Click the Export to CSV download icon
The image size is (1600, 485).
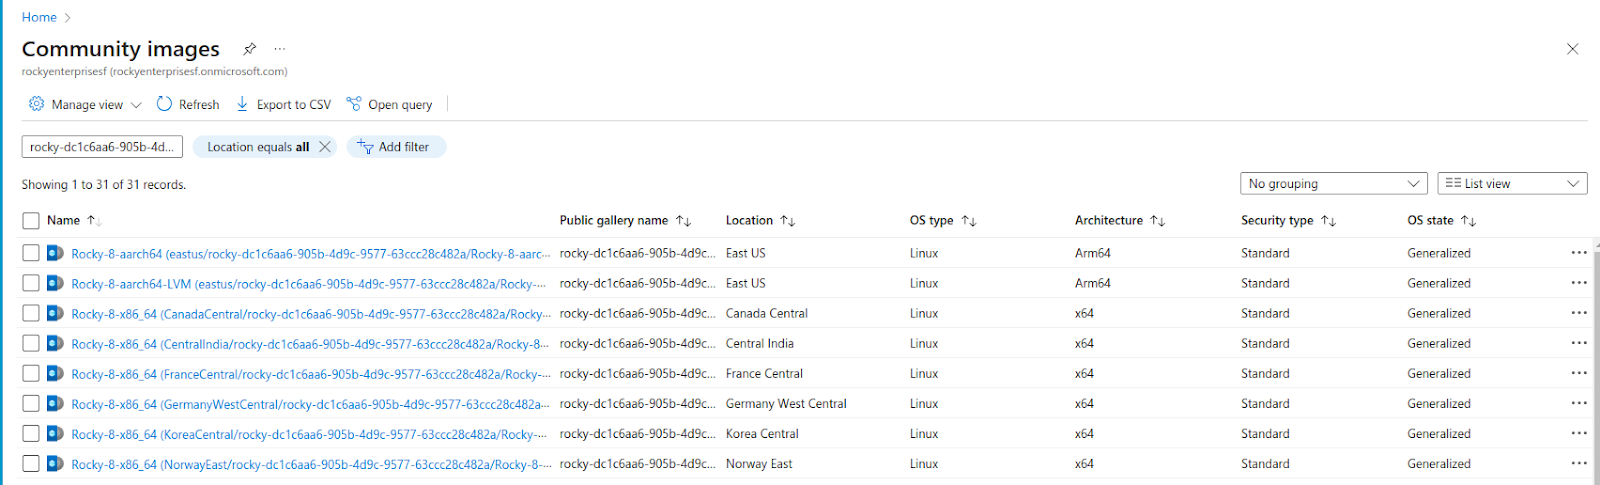[242, 104]
